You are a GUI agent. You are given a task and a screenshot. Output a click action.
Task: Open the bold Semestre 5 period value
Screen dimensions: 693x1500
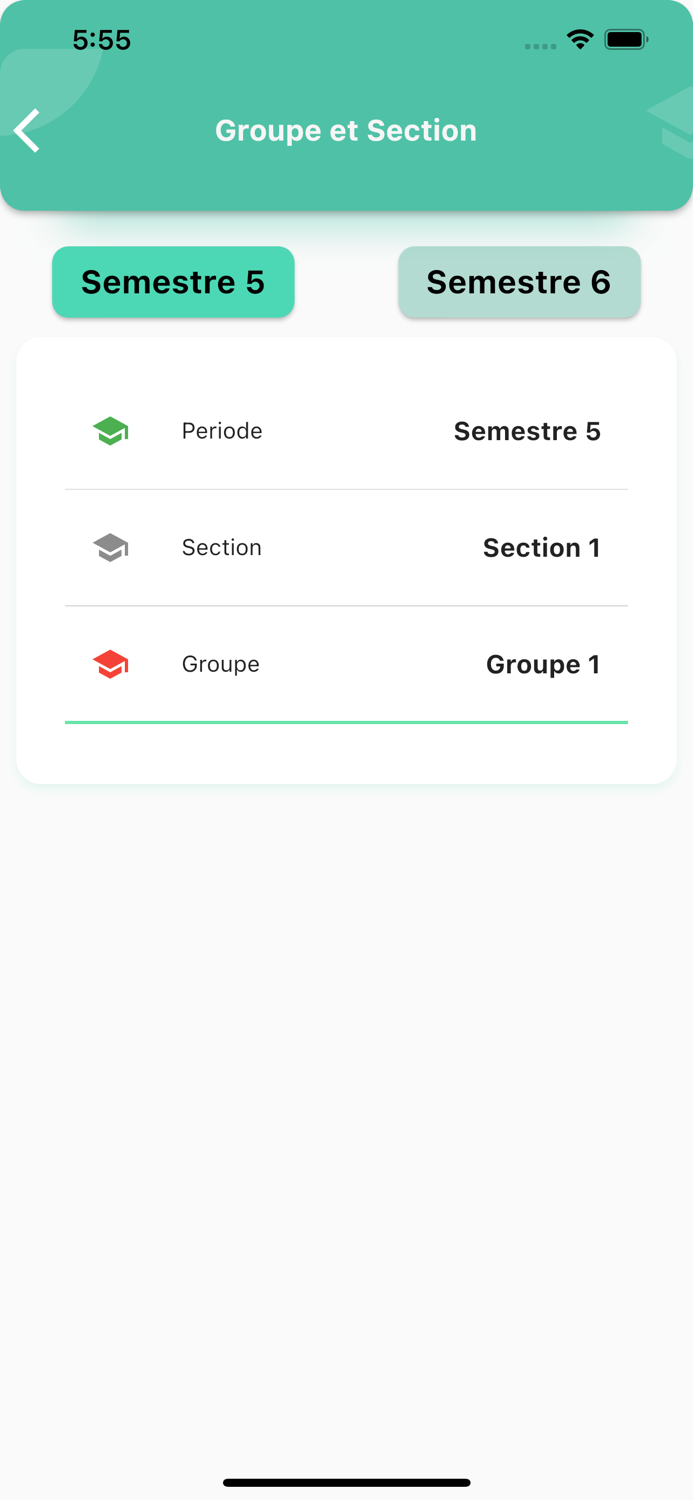527,431
